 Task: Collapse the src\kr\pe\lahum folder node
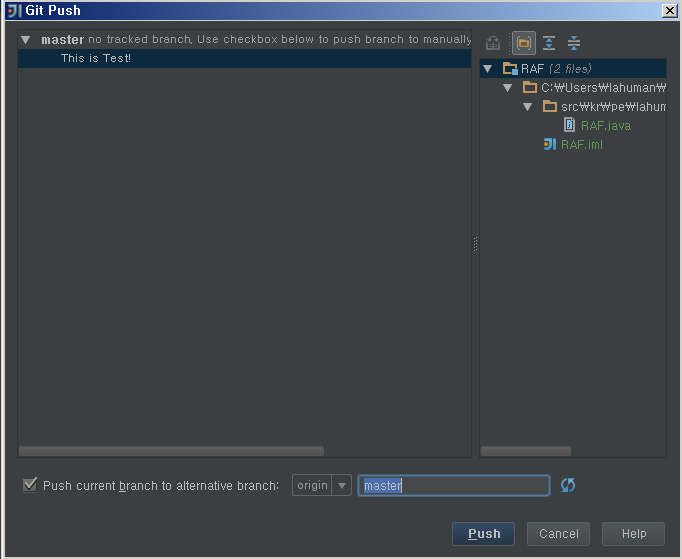[528, 107]
